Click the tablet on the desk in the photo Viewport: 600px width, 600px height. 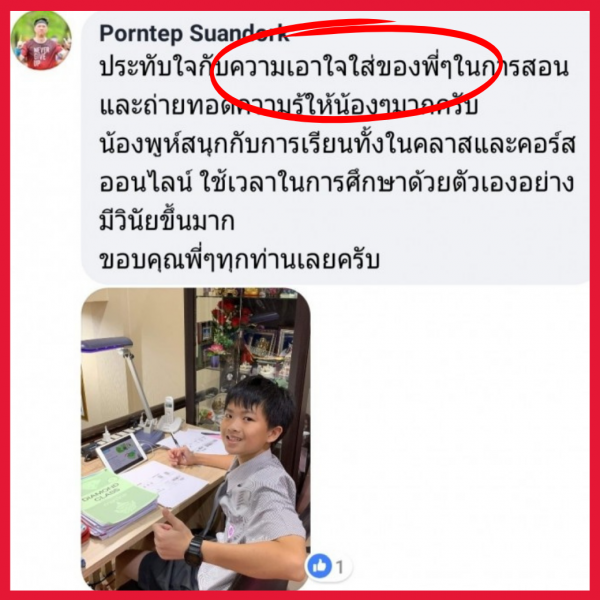tap(121, 452)
